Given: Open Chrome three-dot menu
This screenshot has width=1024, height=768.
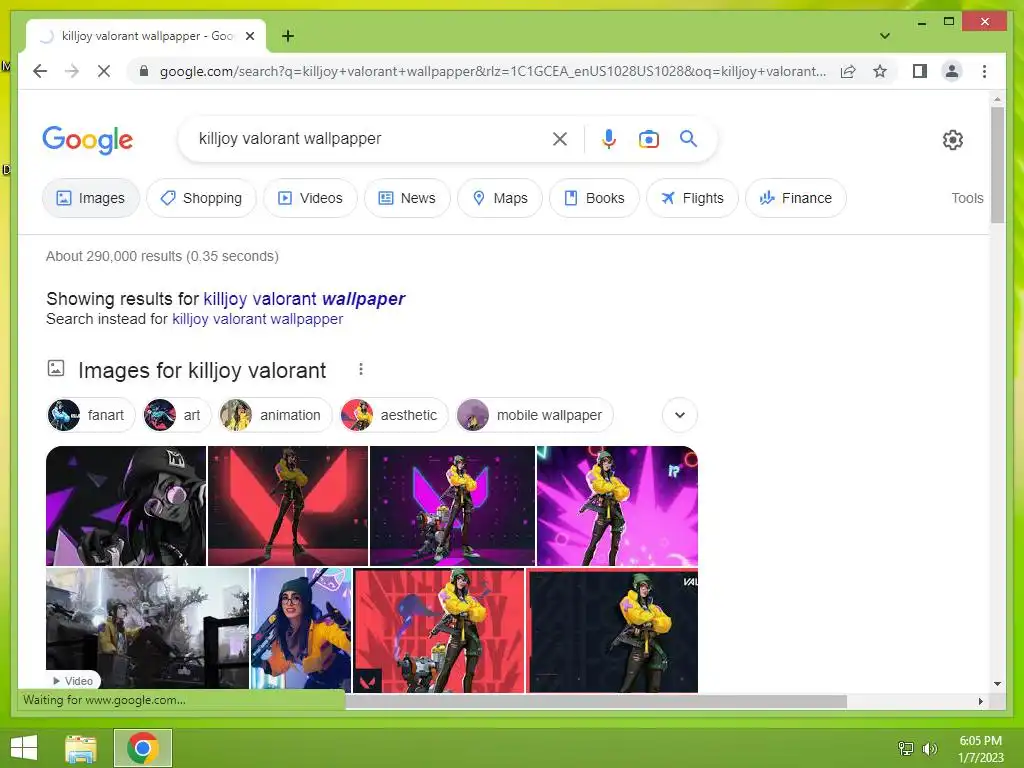Looking at the screenshot, I should click(984, 71).
